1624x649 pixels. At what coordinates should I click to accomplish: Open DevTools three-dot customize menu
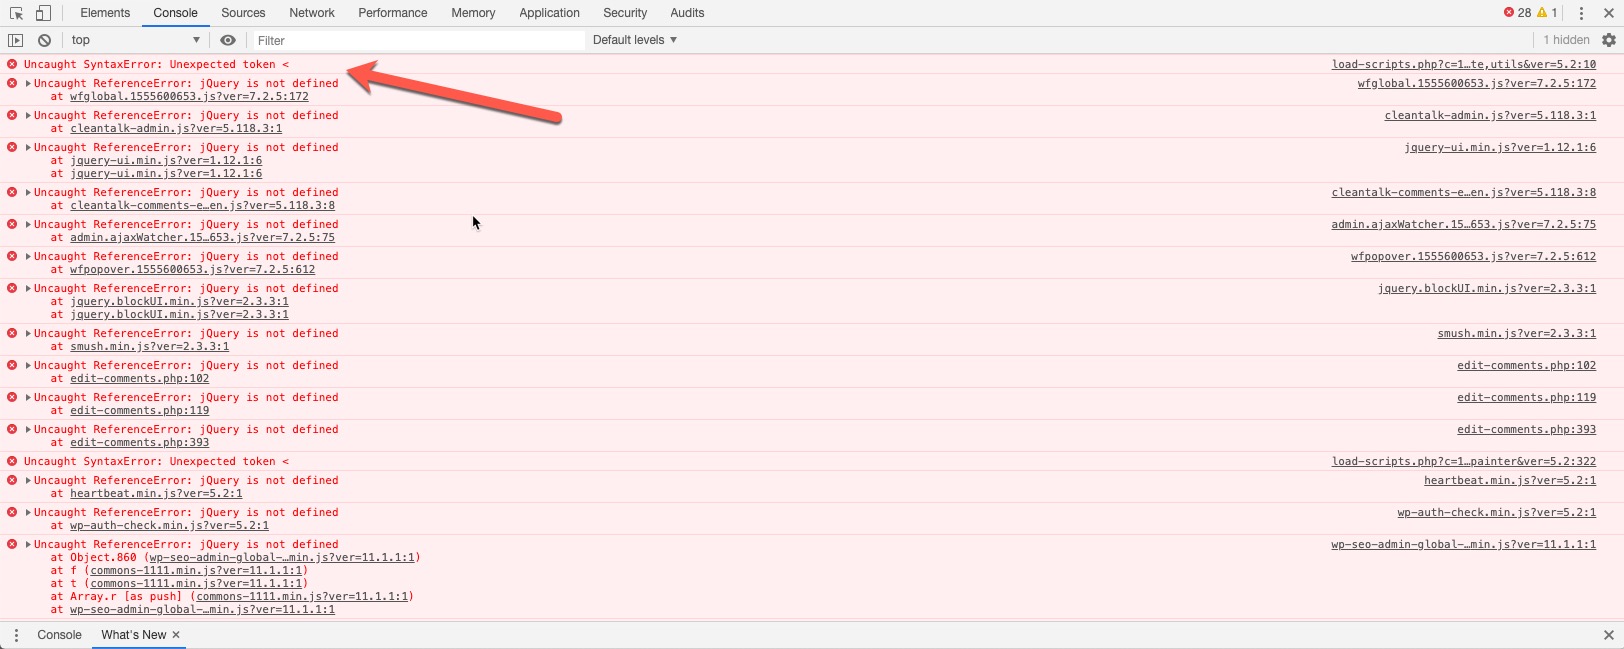1581,13
